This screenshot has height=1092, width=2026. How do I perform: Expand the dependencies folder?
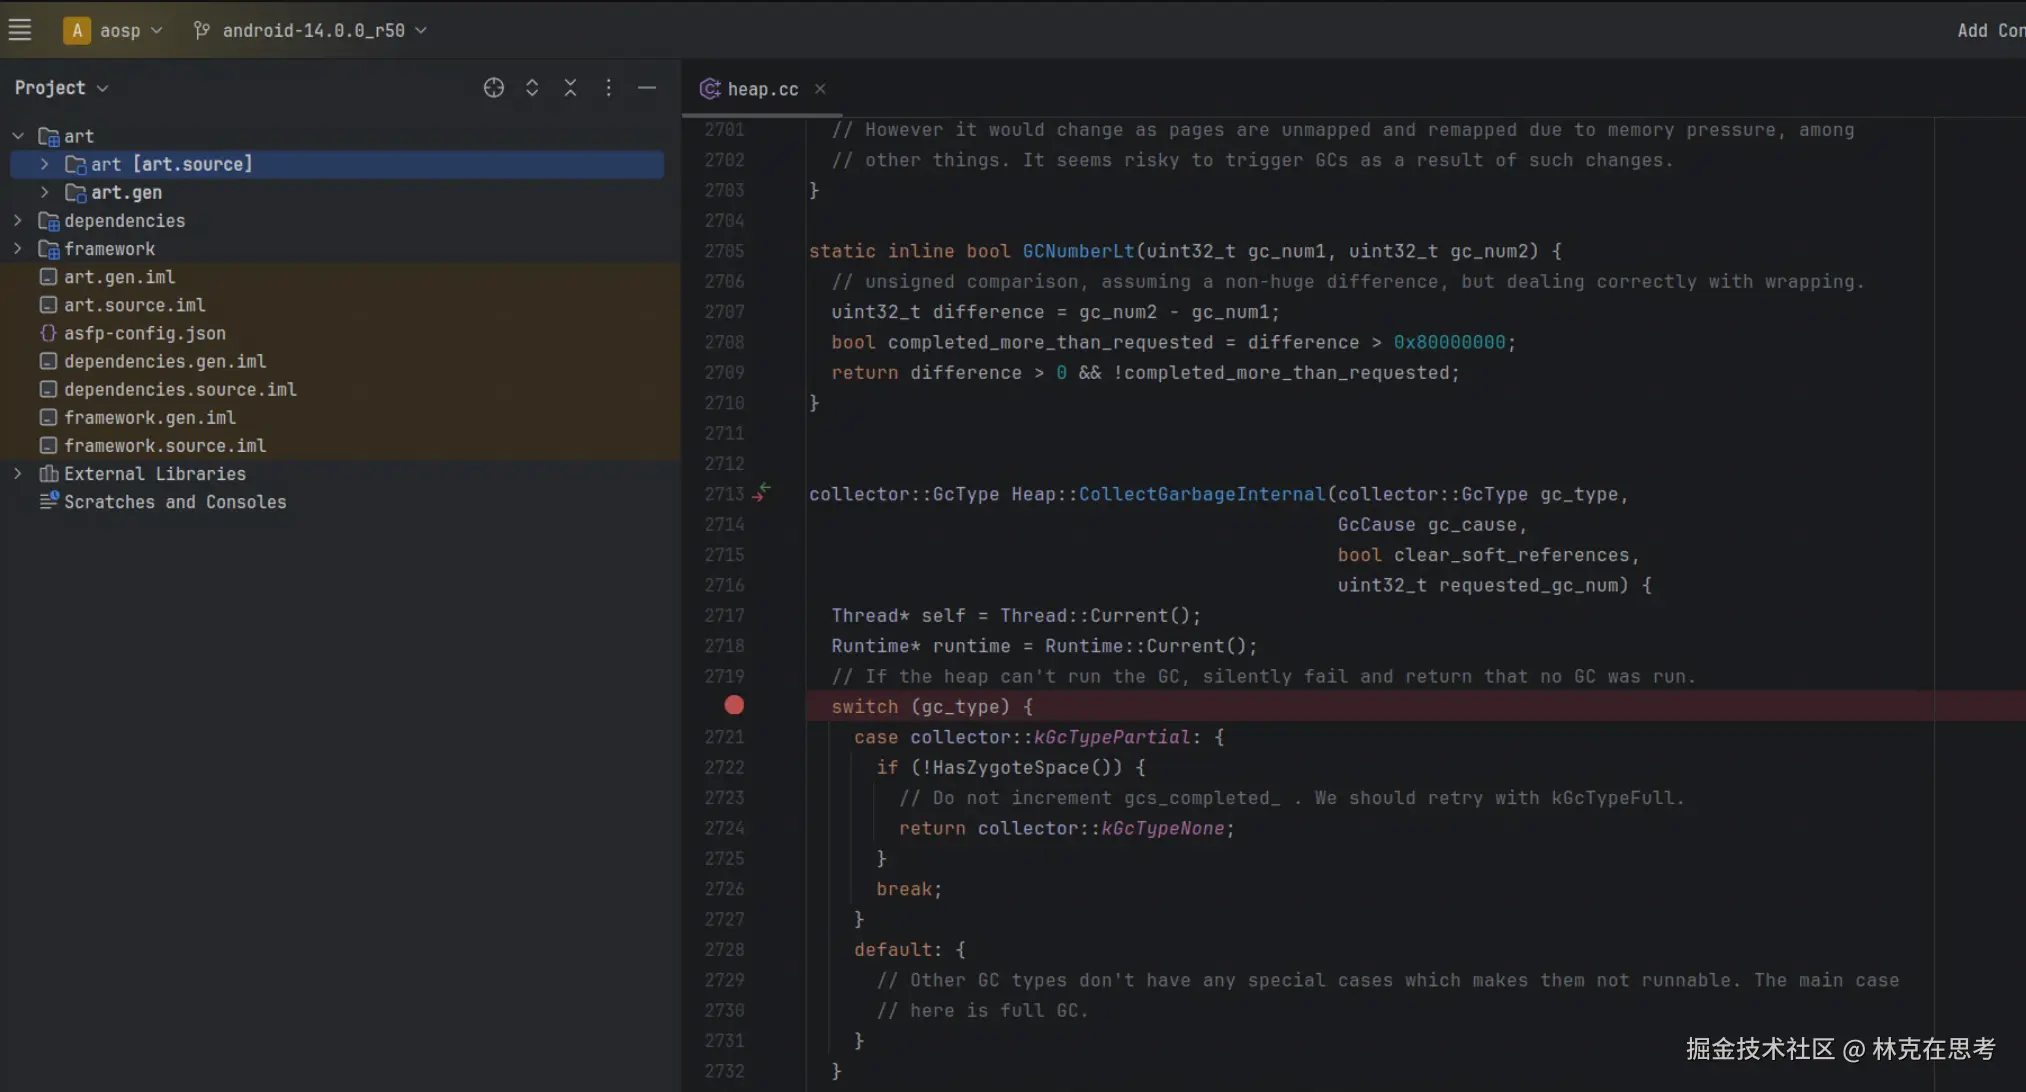click(x=18, y=220)
